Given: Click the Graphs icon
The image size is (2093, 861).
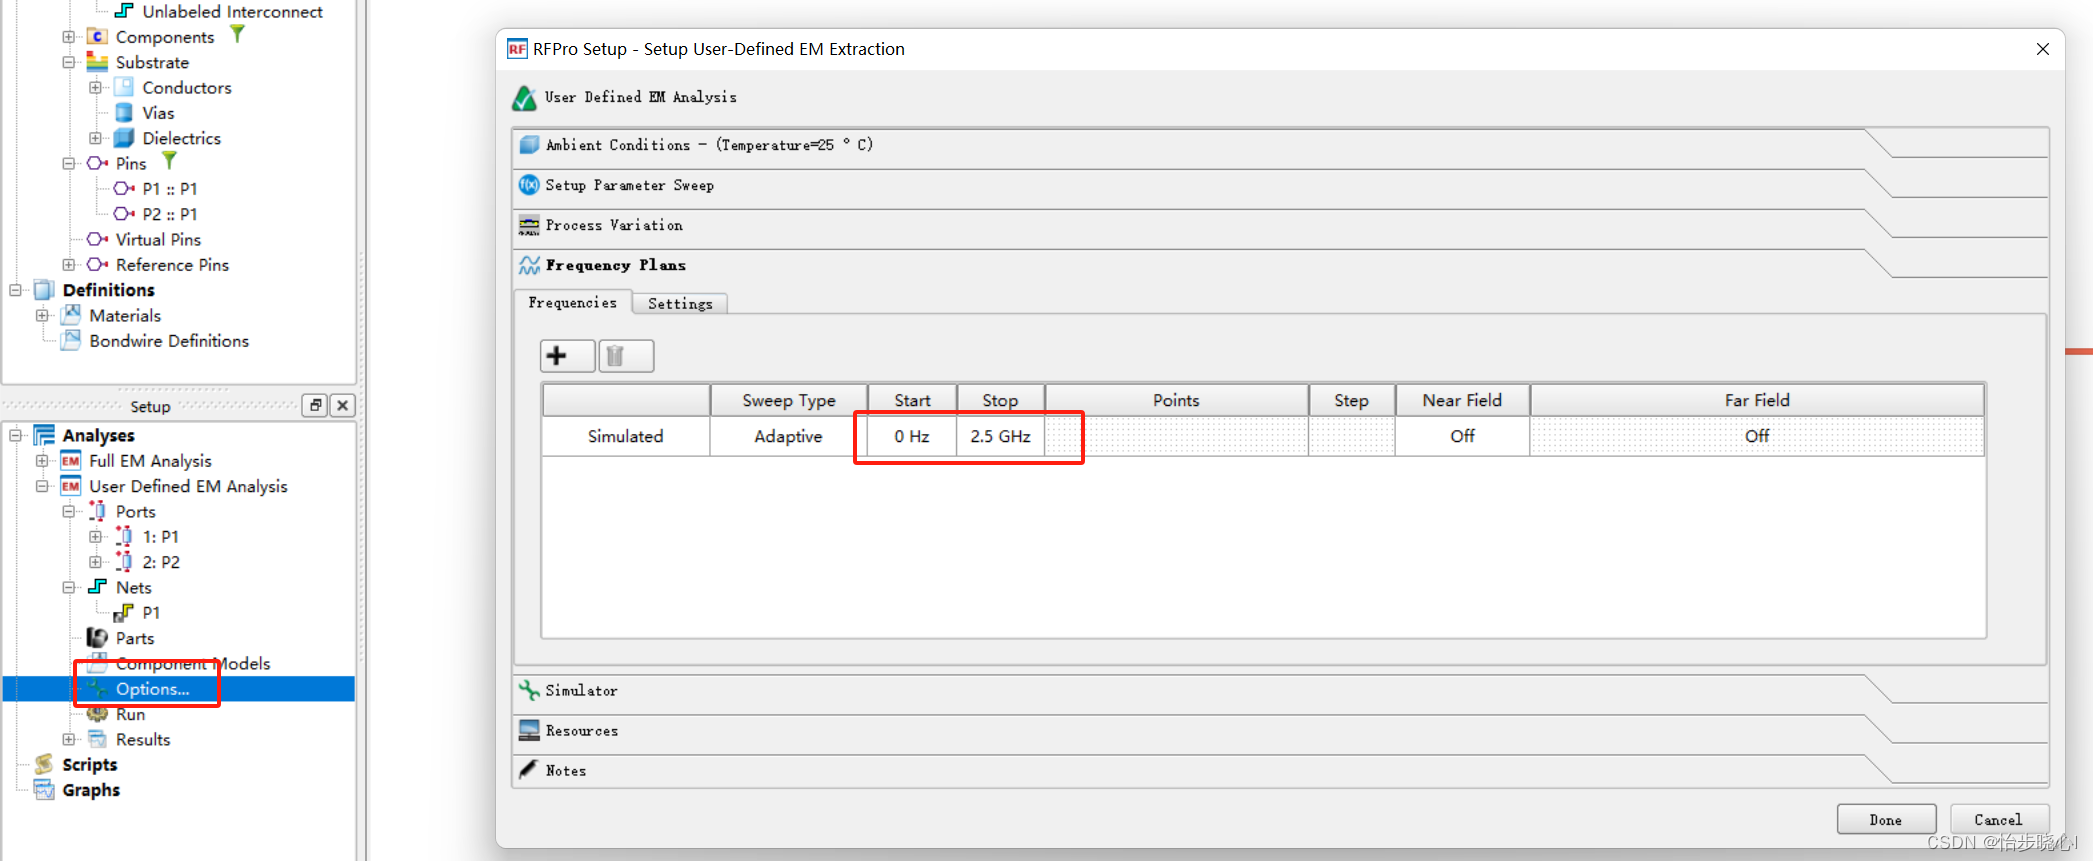Looking at the screenshot, I should 44,790.
